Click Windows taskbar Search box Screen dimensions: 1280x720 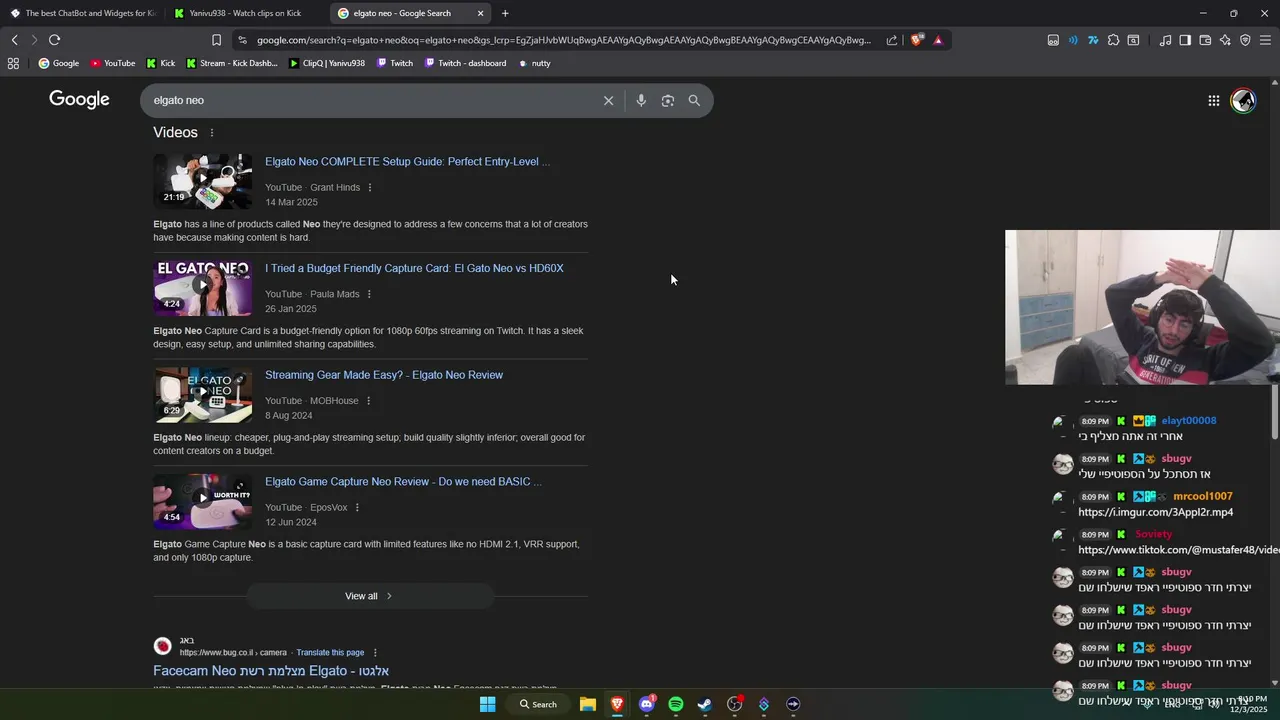click(538, 704)
